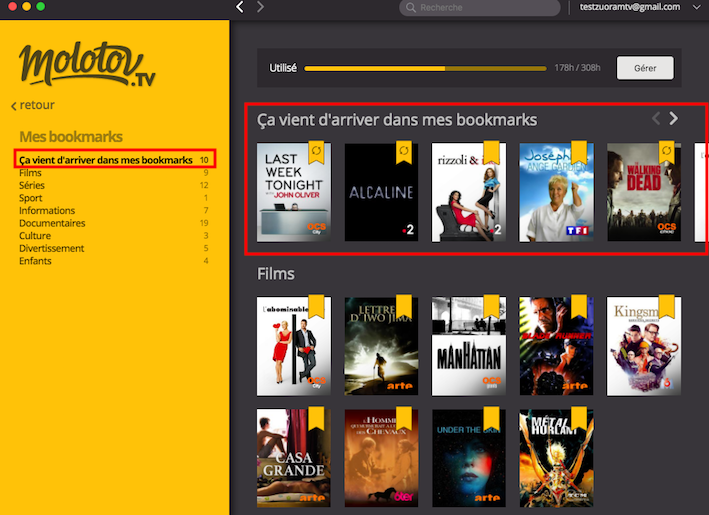Toggle bookmark ribbon on Under the Skin

[492, 418]
